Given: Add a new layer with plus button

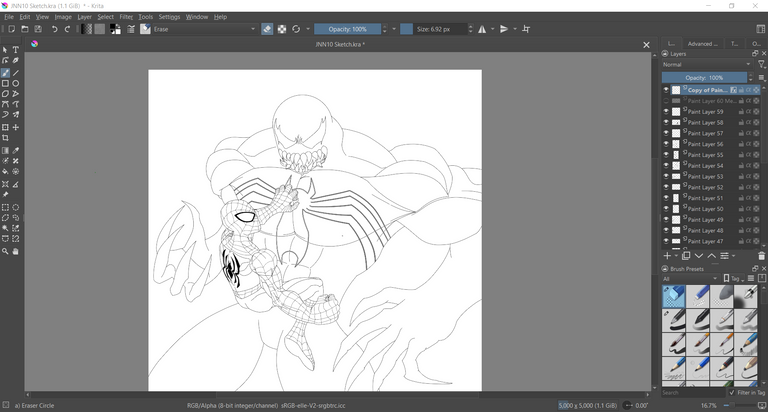Looking at the screenshot, I should click(x=667, y=256).
